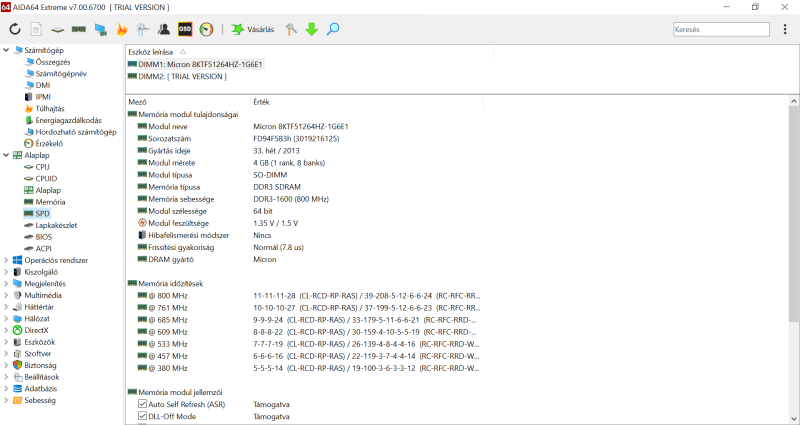
Task: Expand the Szoftver node
Action: (x=6, y=354)
